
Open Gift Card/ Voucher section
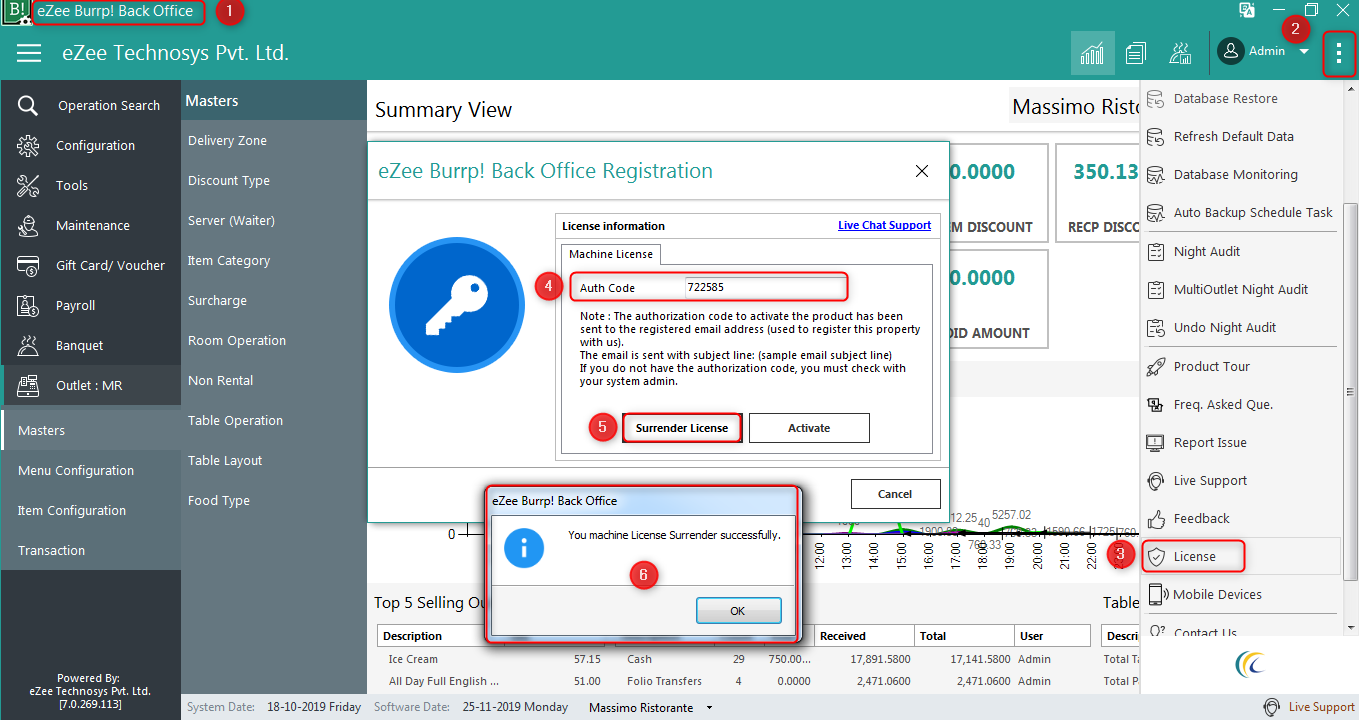(91, 265)
